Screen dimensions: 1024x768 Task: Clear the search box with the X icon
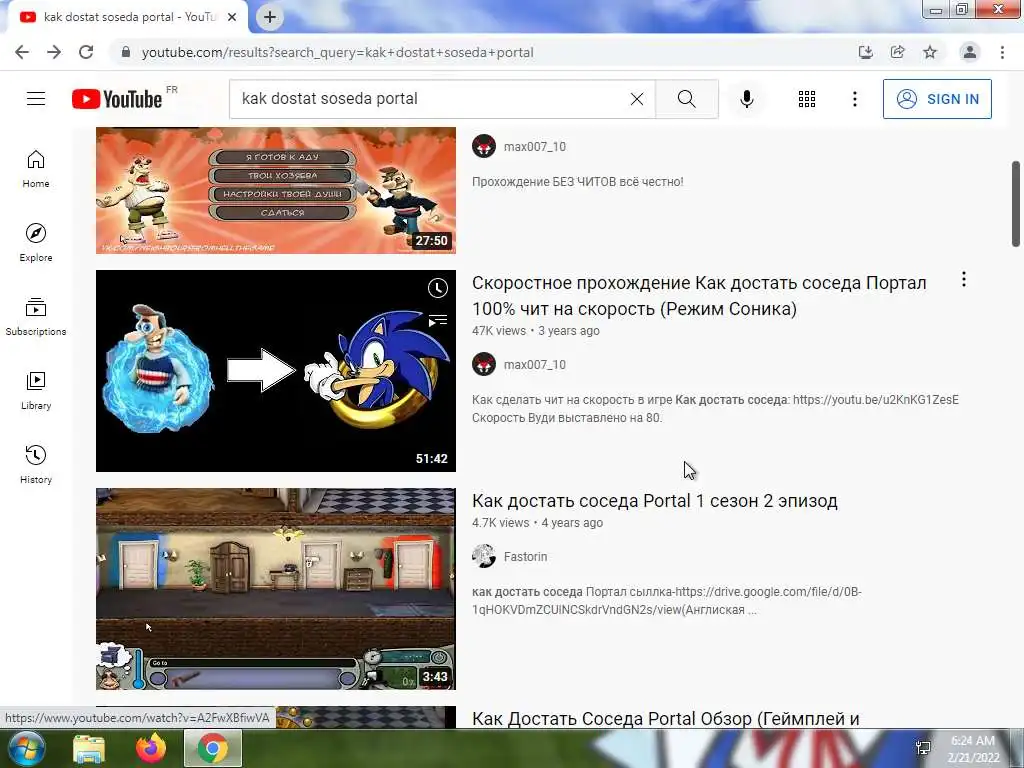tap(637, 99)
